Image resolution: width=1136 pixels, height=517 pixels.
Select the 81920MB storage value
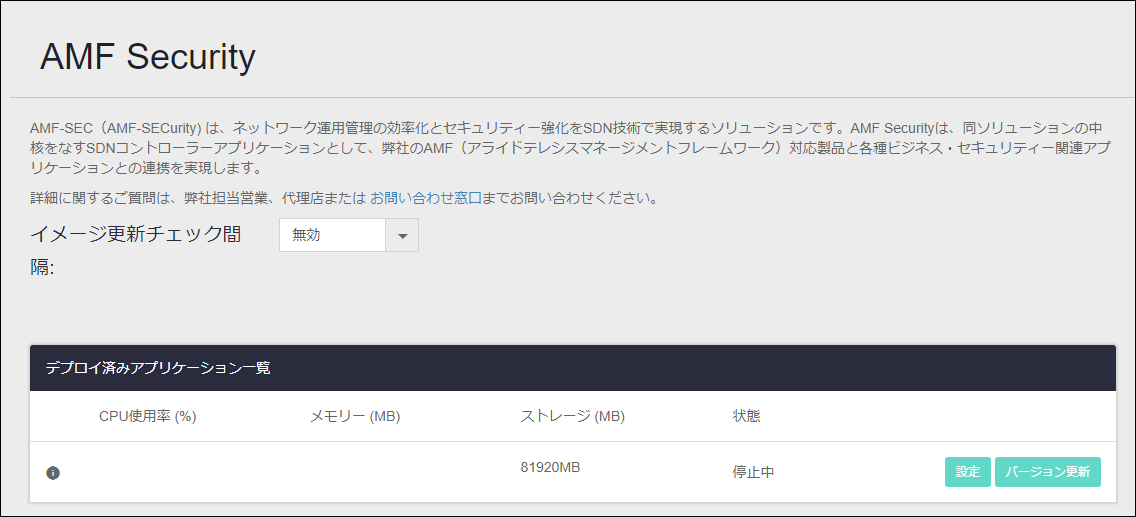(550, 467)
